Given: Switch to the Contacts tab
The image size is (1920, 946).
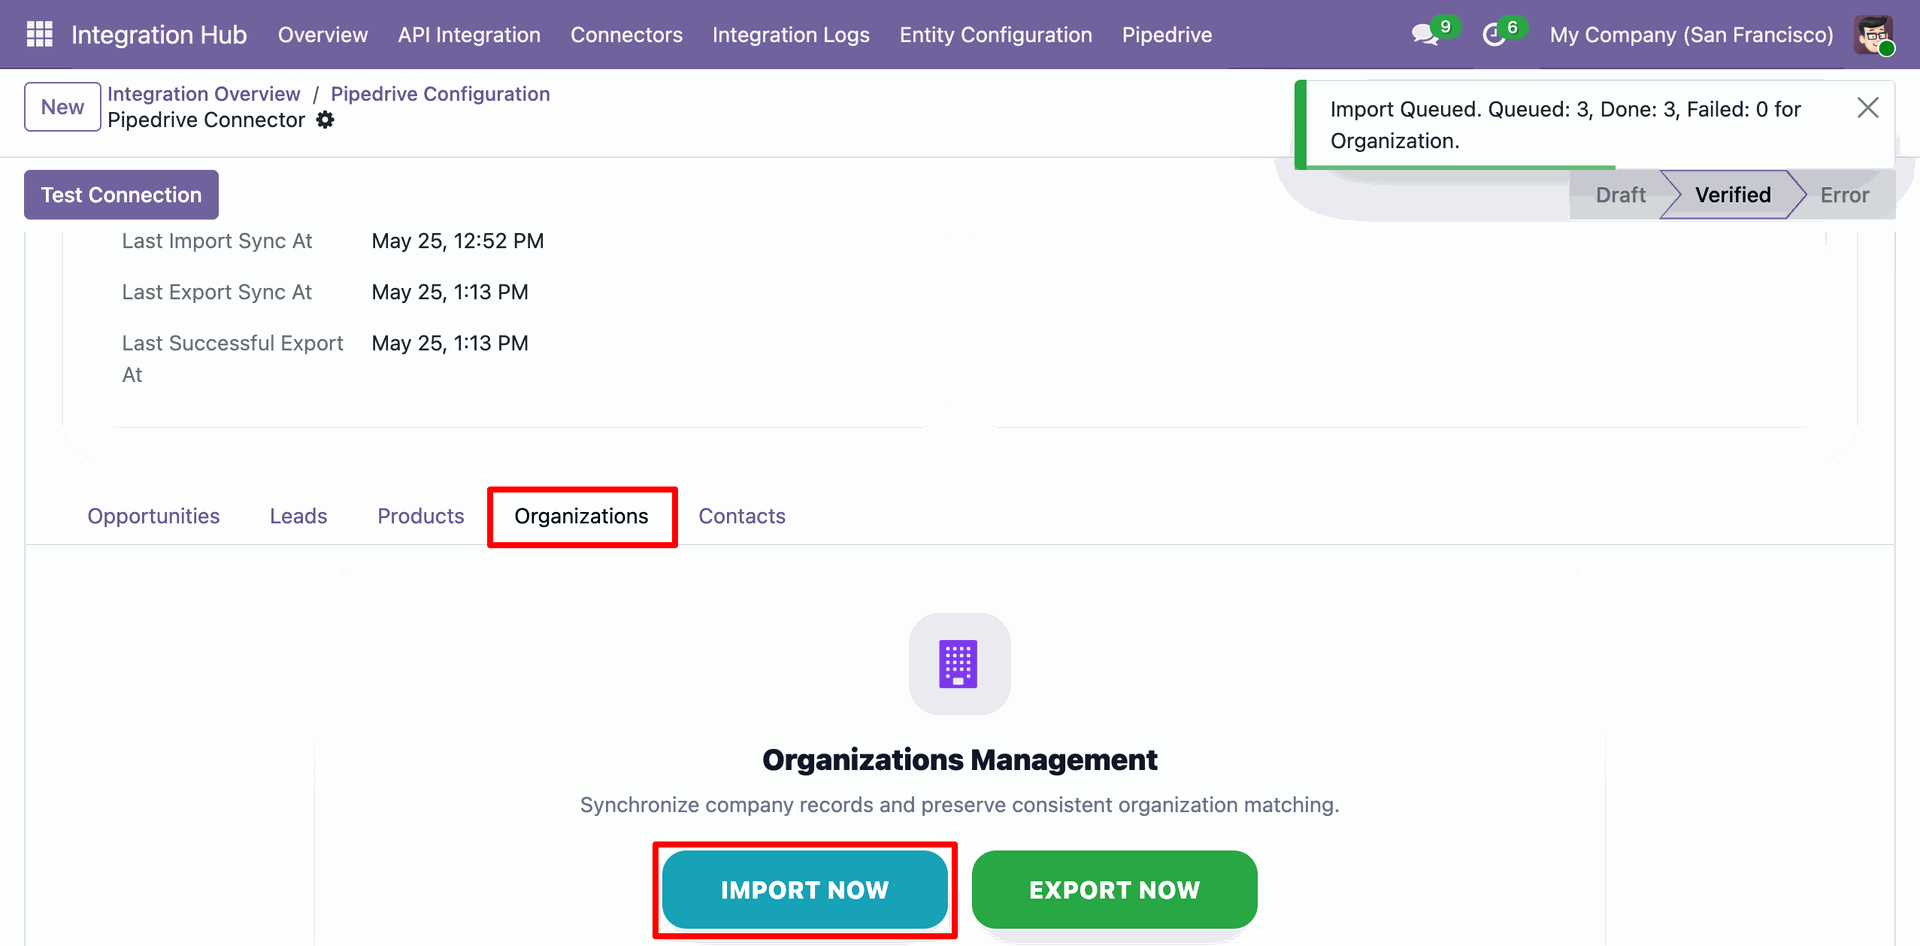Looking at the screenshot, I should (x=742, y=516).
